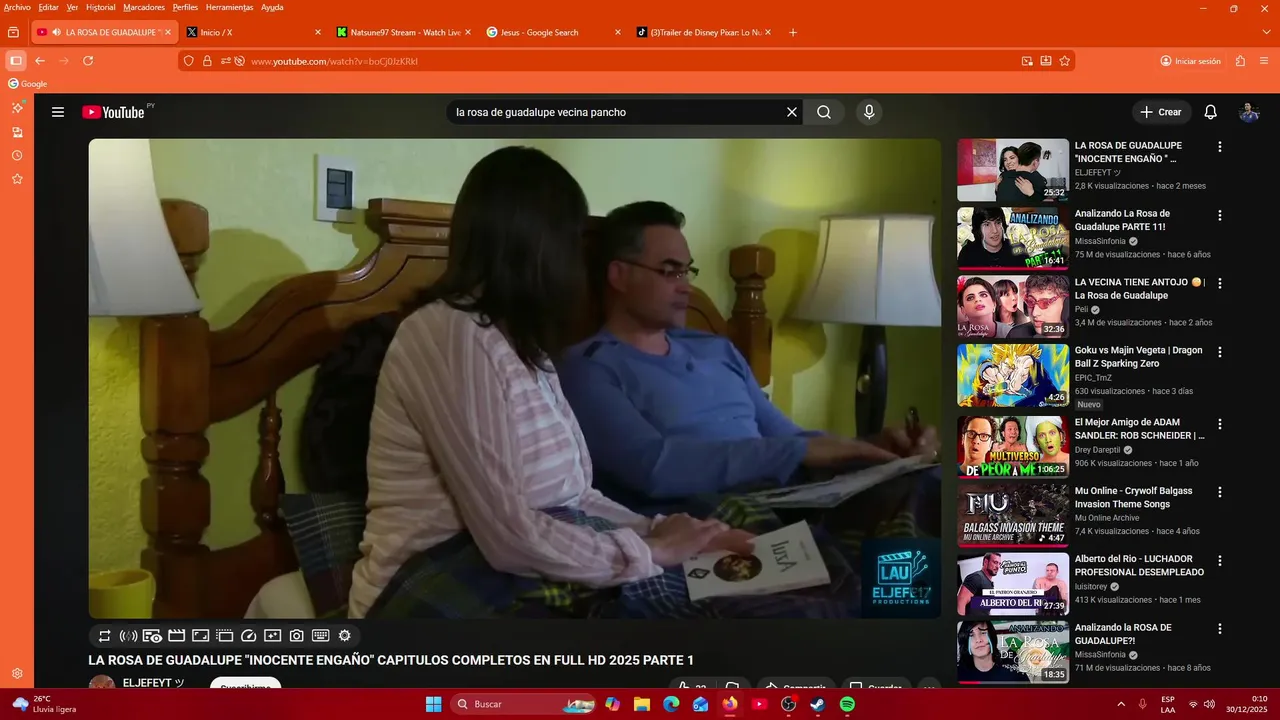This screenshot has width=1280, height=720.
Task: Toggle the audio boost waves control
Action: point(128,635)
